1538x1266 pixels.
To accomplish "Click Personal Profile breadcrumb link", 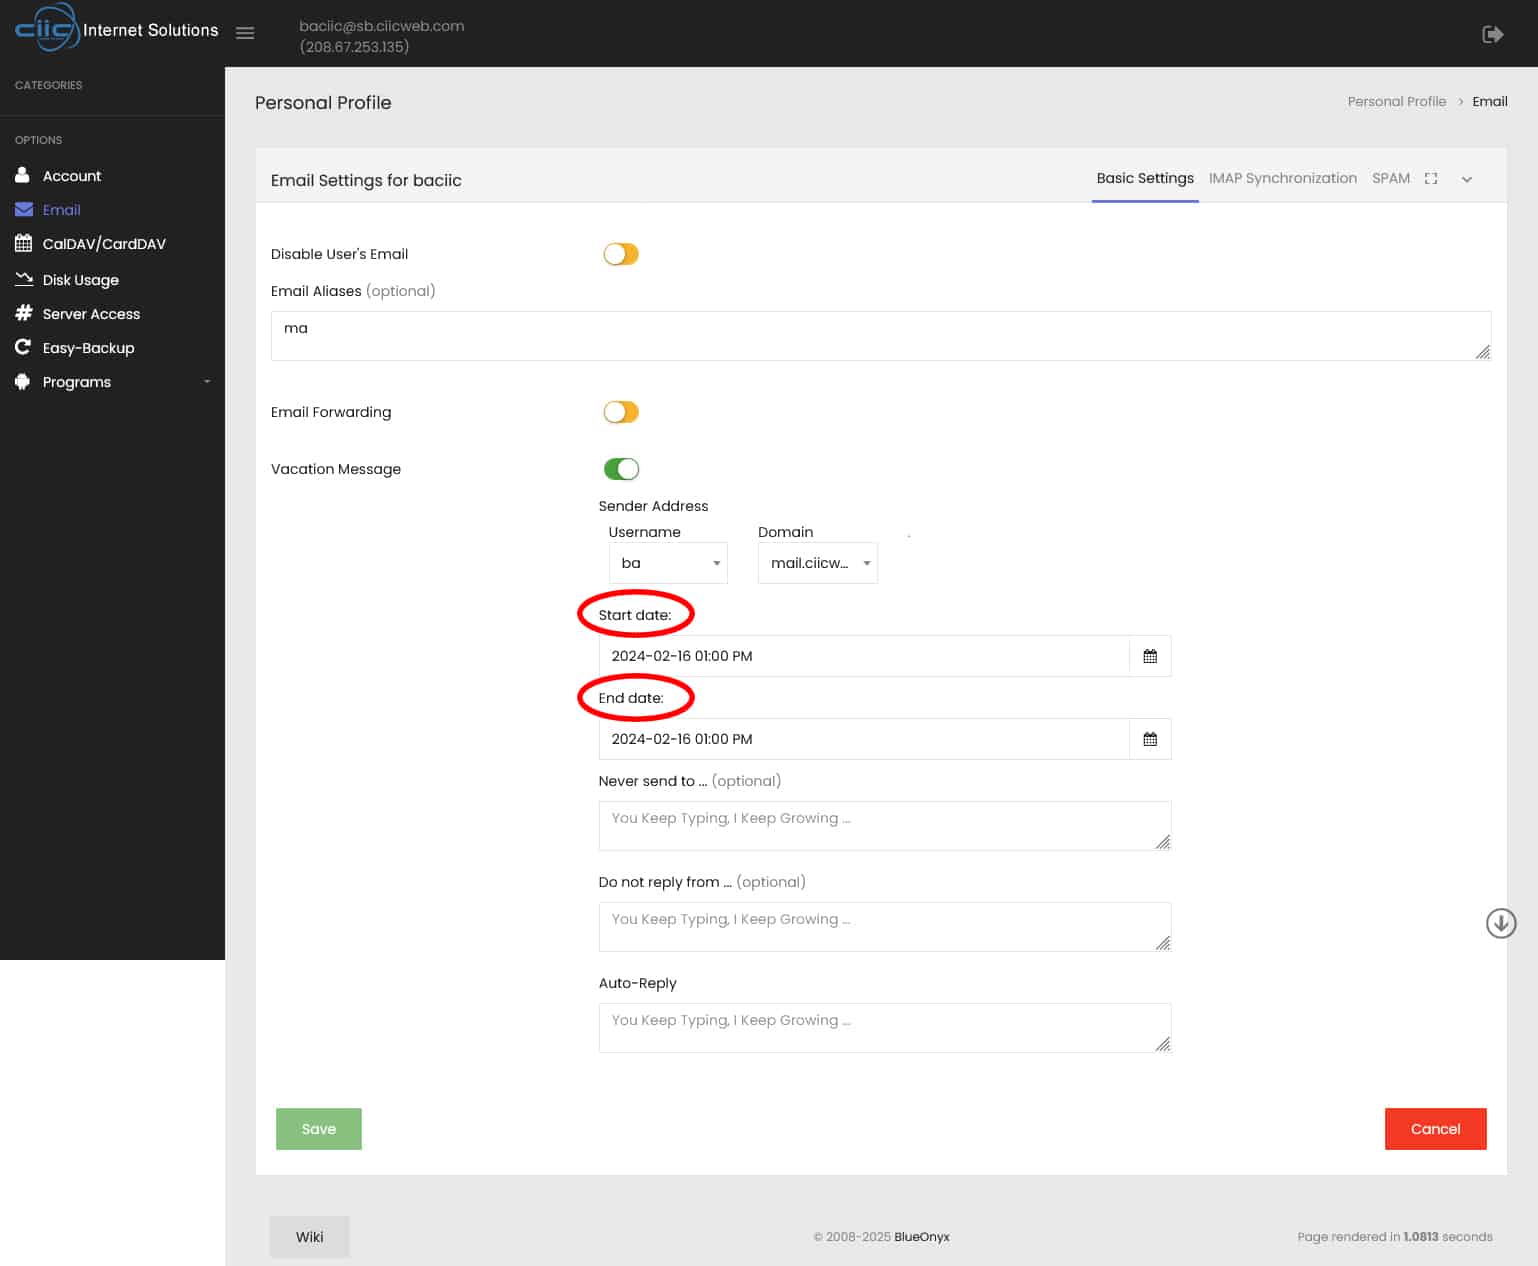I will point(1396,101).
